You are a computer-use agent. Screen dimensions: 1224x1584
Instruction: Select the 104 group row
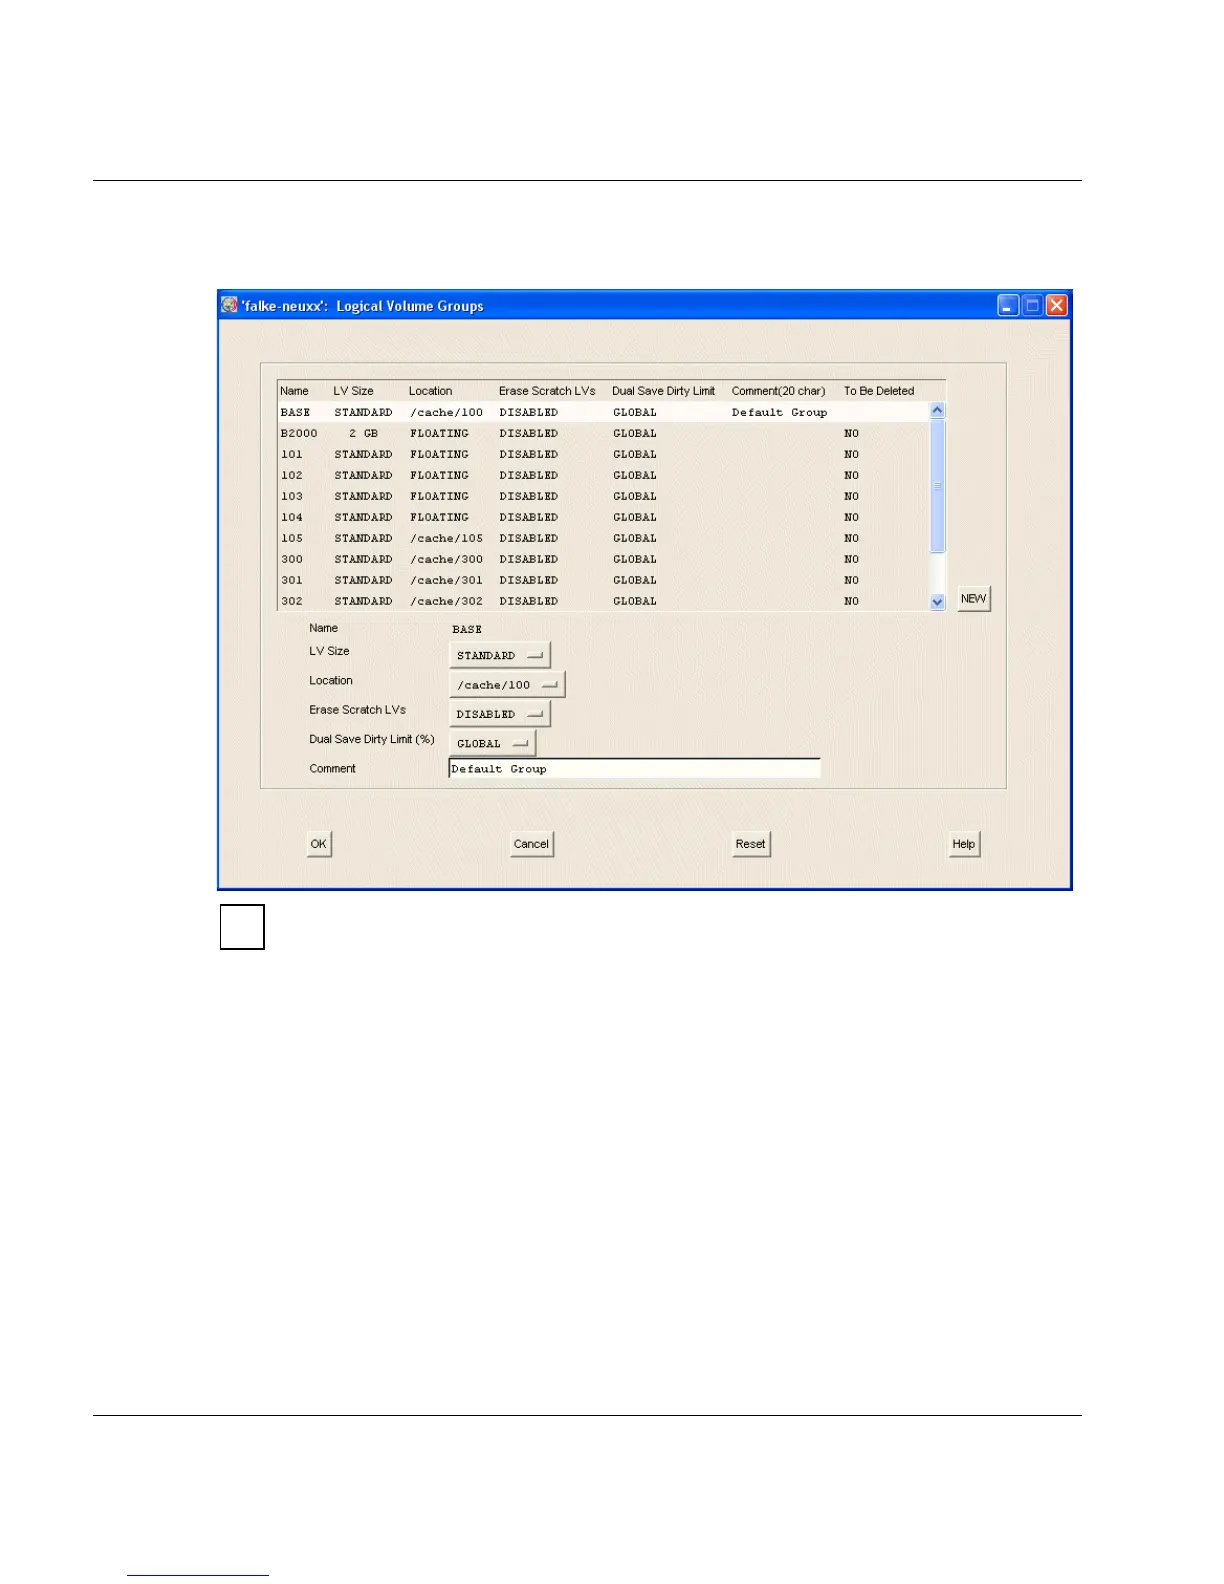pyautogui.click(x=603, y=517)
